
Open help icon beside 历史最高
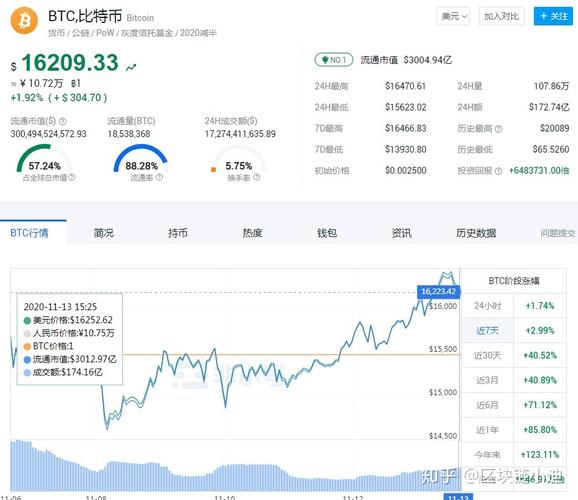coord(498,129)
